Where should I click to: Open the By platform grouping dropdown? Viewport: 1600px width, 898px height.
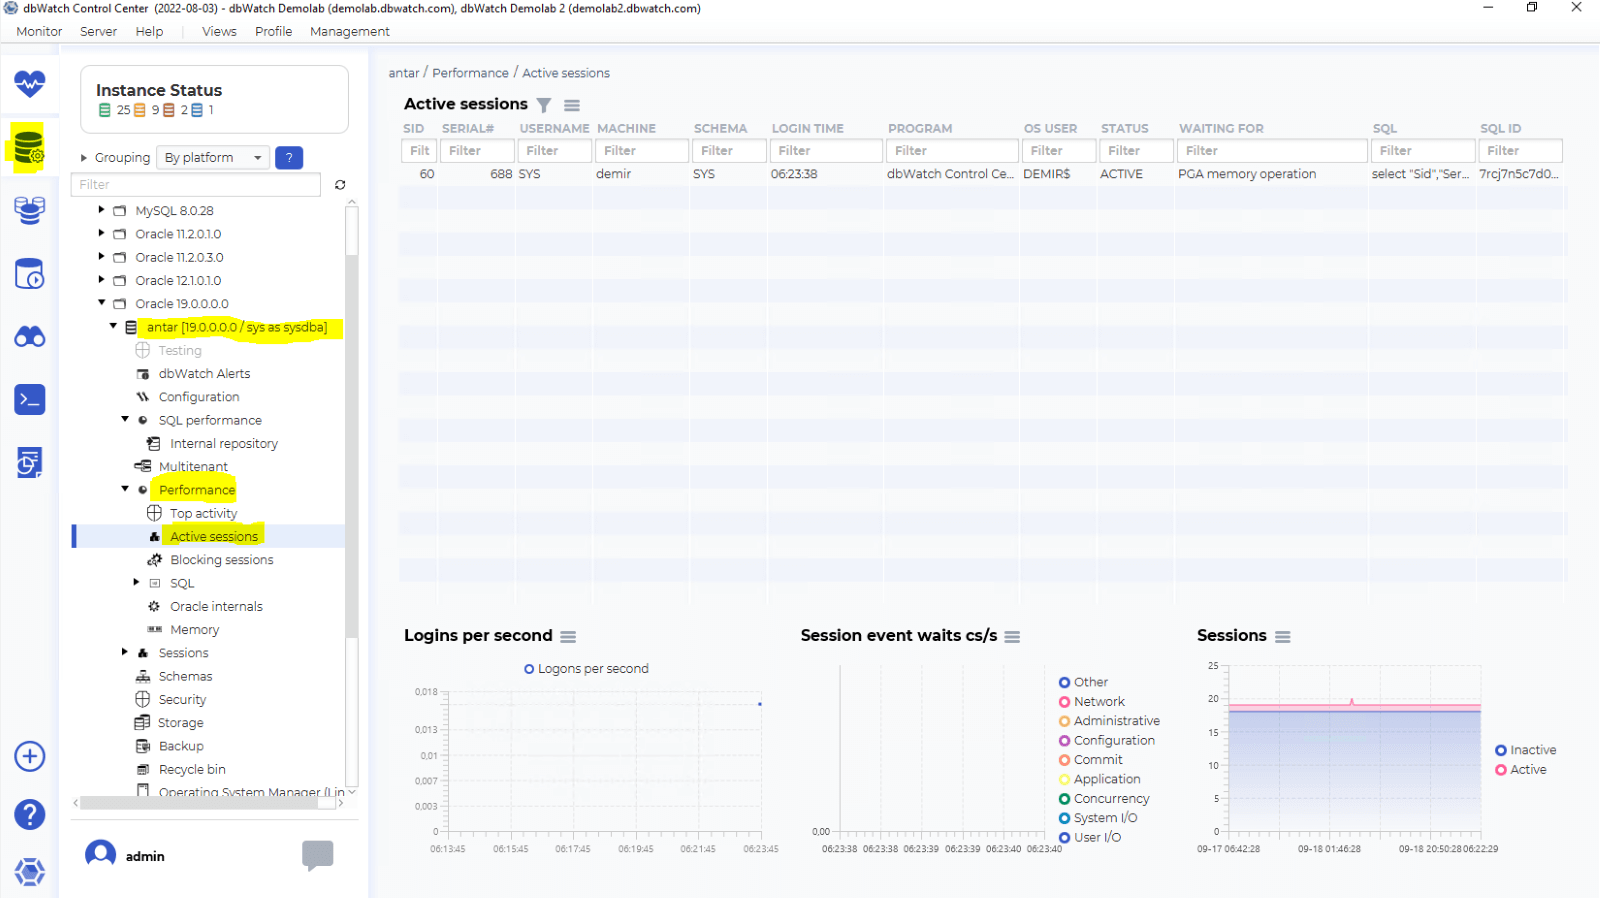click(x=213, y=157)
